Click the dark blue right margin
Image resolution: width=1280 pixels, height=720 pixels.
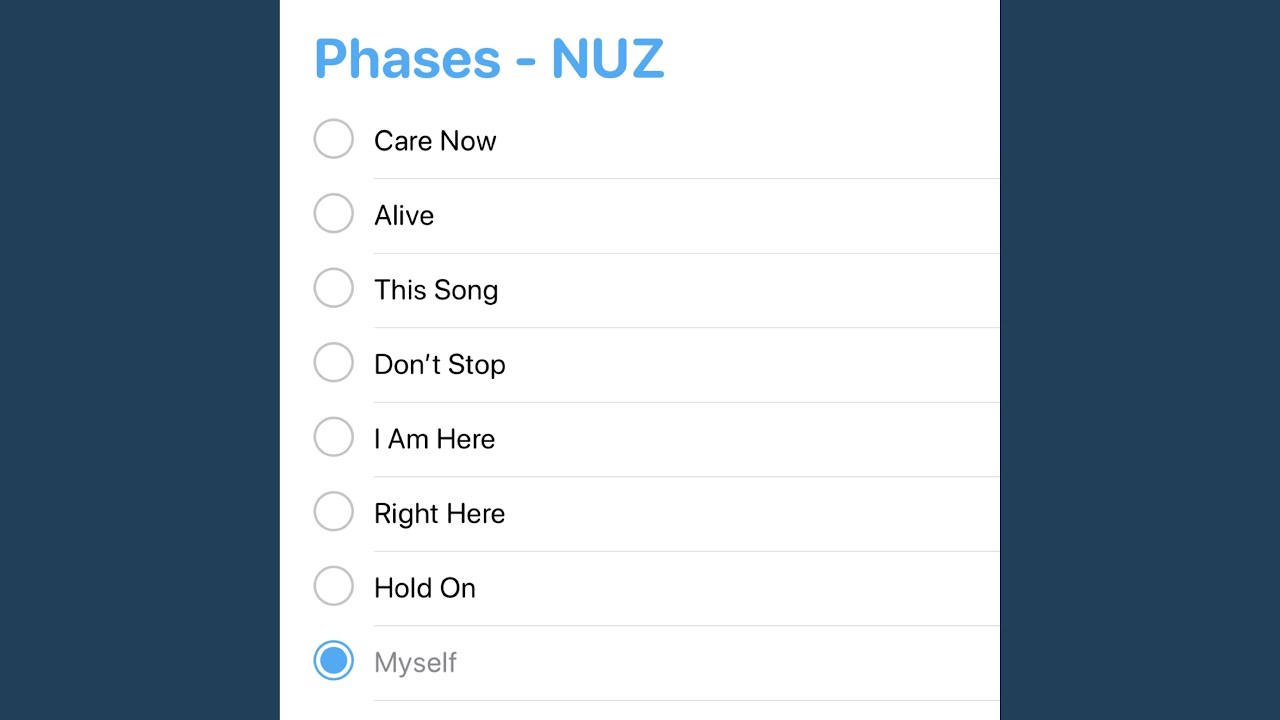pos(1140,360)
